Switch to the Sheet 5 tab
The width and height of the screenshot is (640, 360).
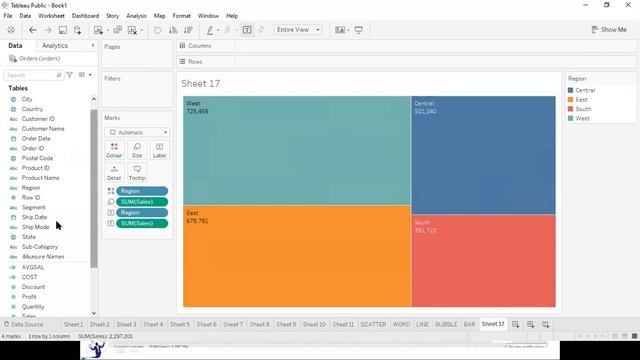pyautogui.click(x=180, y=324)
